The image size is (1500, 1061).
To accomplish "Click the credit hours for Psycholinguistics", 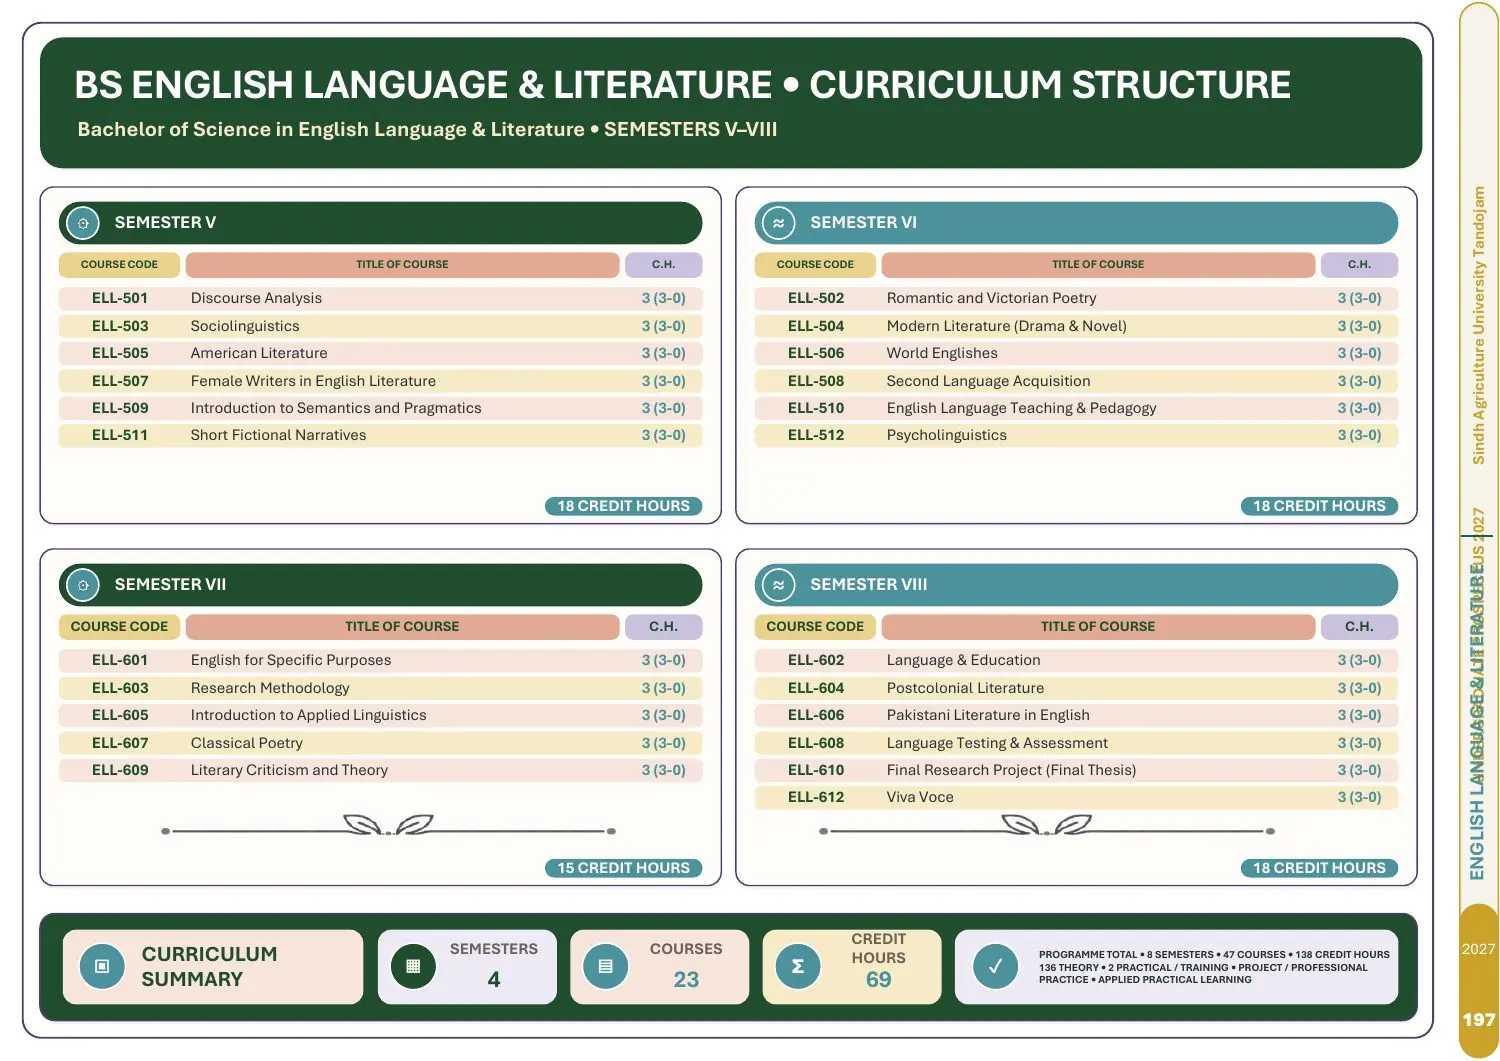I will click(x=1359, y=435).
